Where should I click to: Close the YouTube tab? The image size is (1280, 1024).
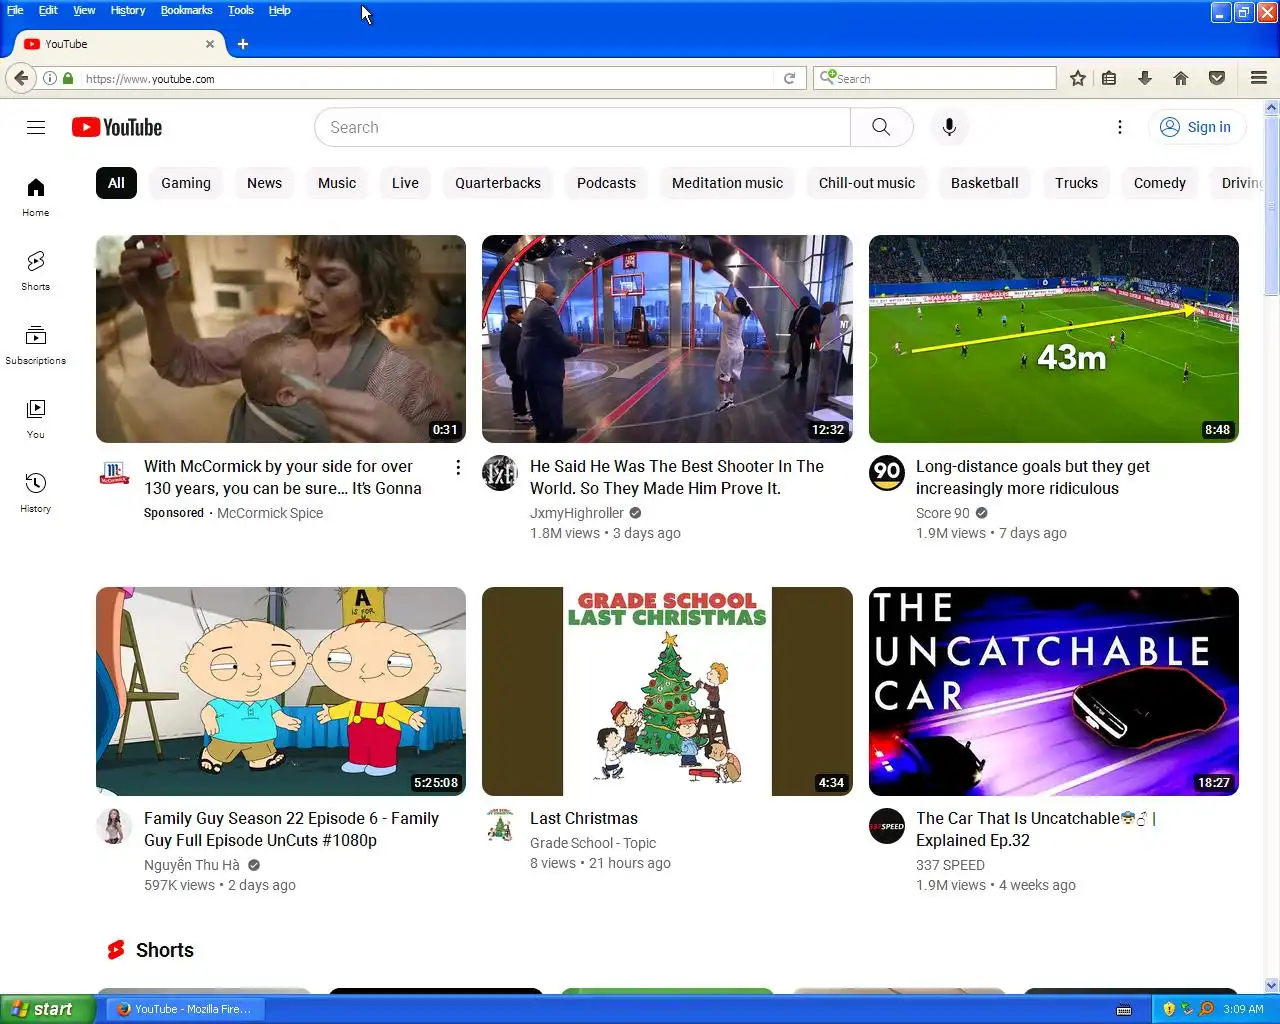coord(210,44)
